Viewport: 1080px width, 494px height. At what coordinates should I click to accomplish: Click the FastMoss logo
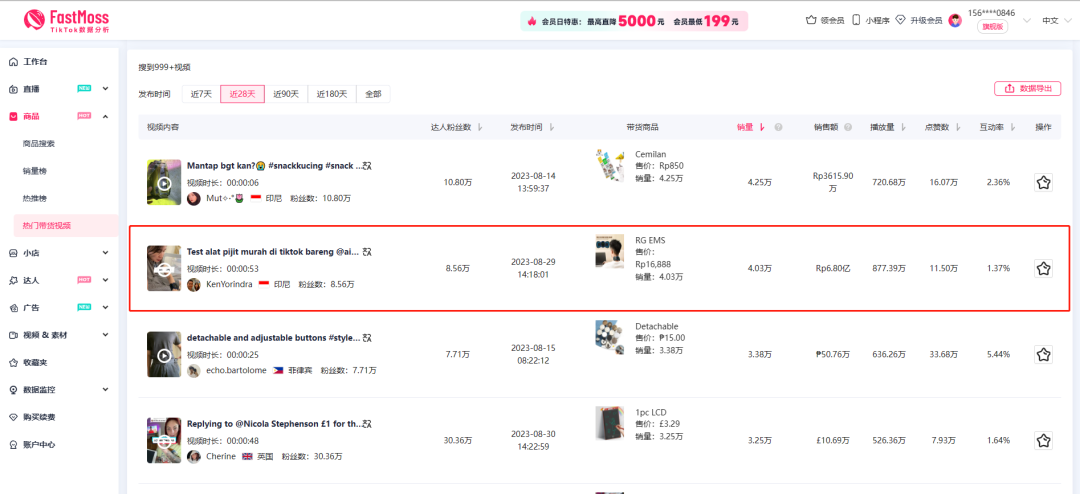coord(66,20)
